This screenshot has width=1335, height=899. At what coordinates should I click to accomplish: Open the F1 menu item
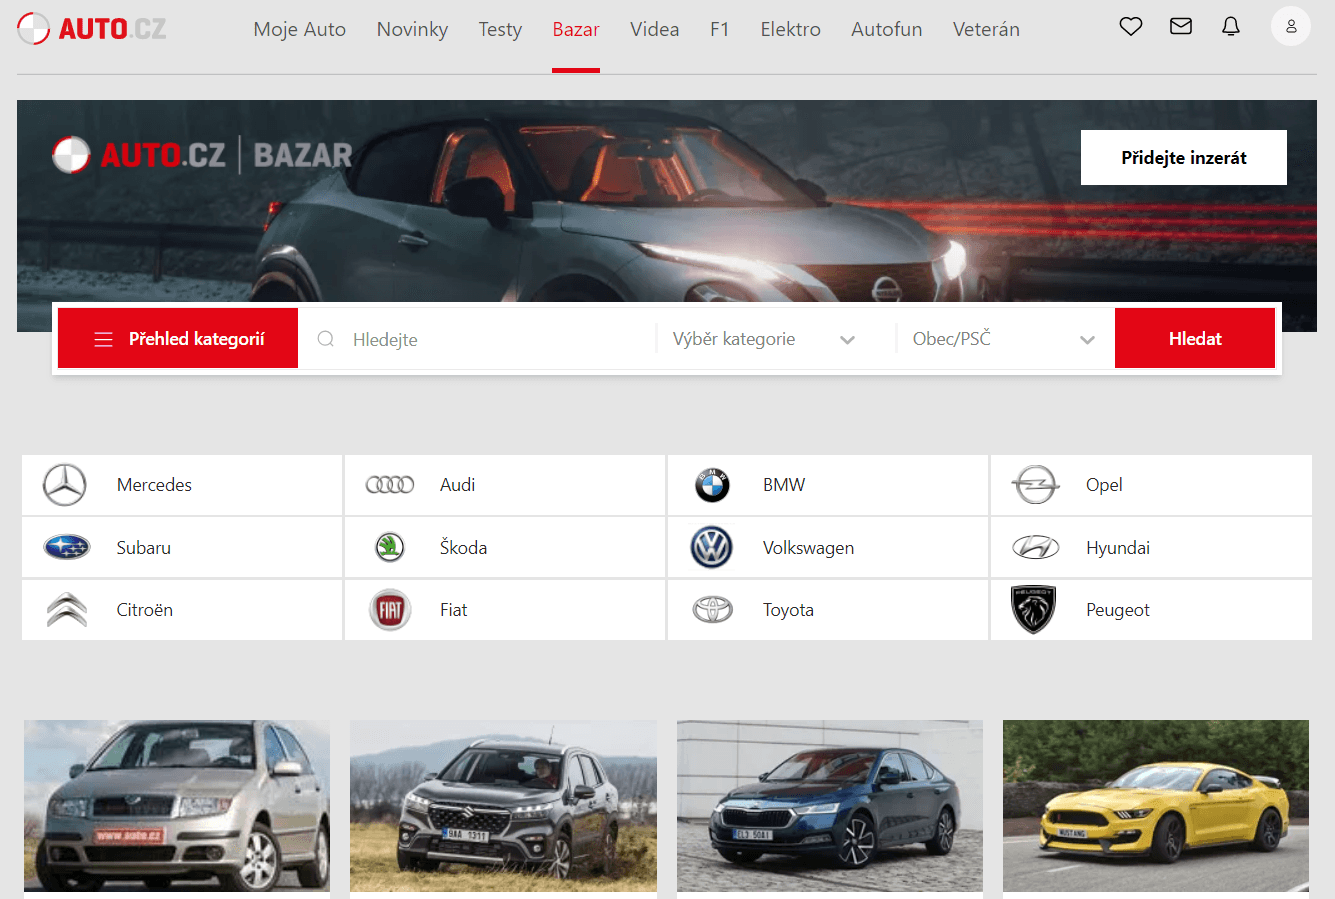[x=720, y=29]
